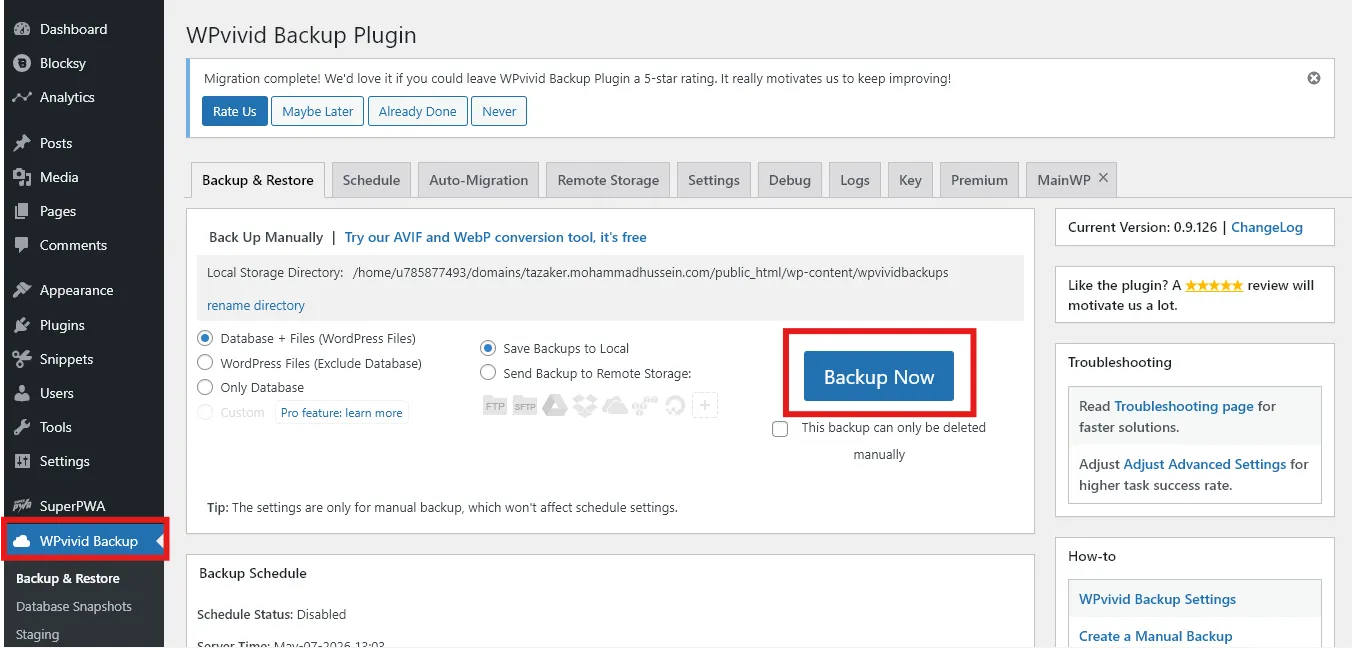Click the Maybe Later button

pyautogui.click(x=318, y=111)
